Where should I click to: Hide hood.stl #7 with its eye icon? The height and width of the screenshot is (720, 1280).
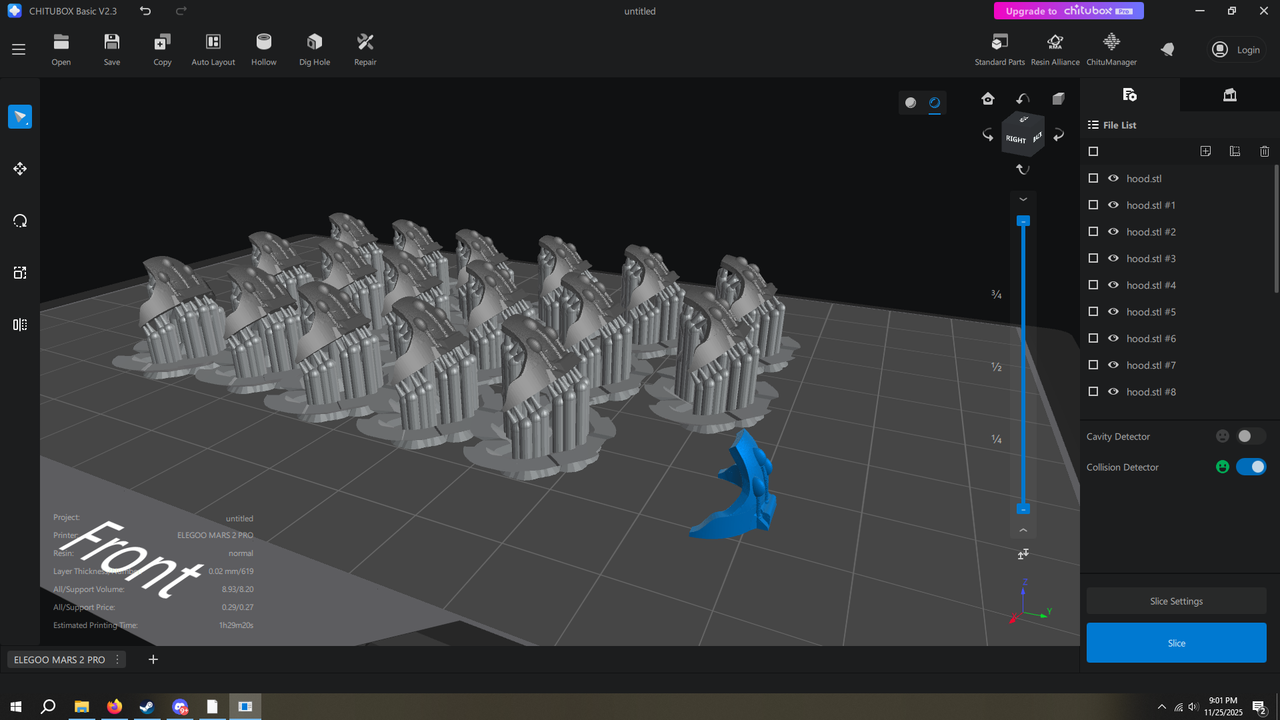(x=1113, y=365)
